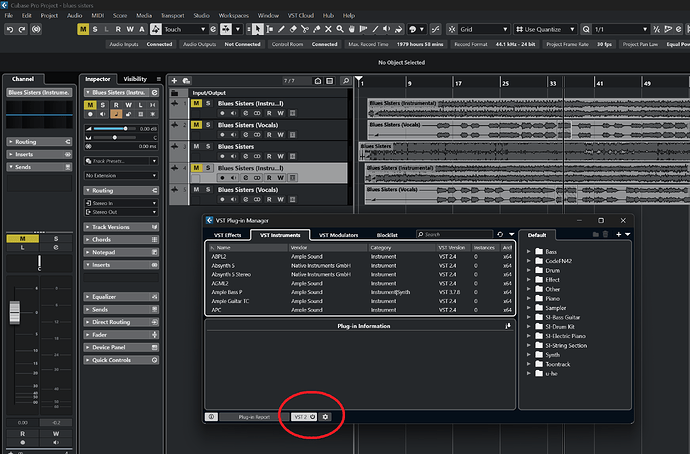Open the Workspaces menu
The width and height of the screenshot is (690, 454).
click(234, 15)
